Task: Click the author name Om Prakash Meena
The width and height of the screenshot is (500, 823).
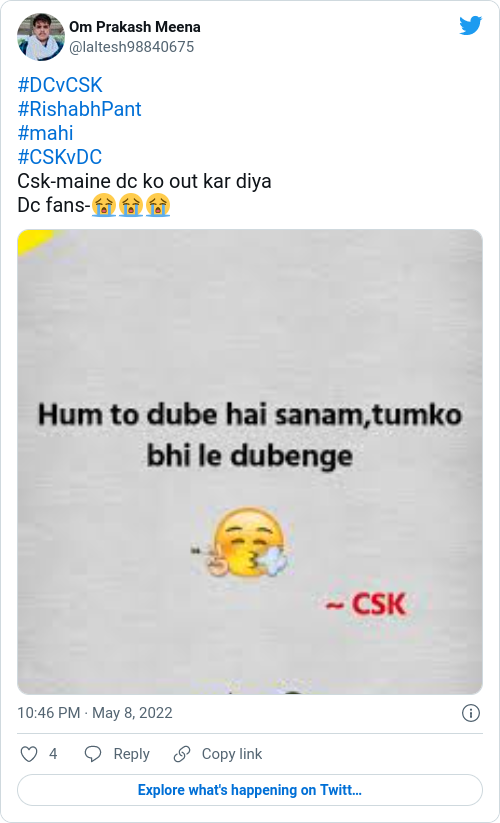Action: [135, 27]
